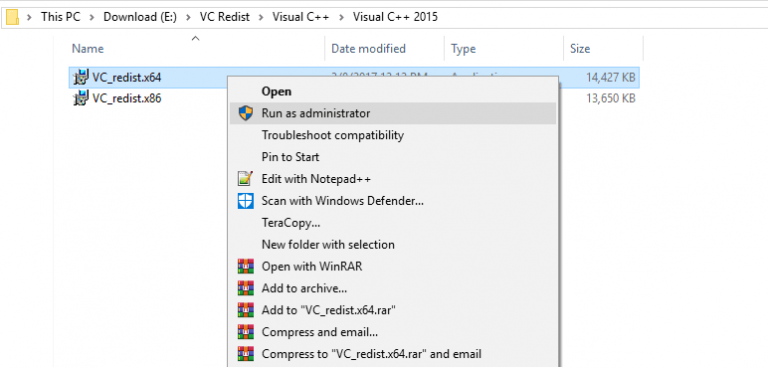Expand the chevron after This PC

pyautogui.click(x=91, y=18)
